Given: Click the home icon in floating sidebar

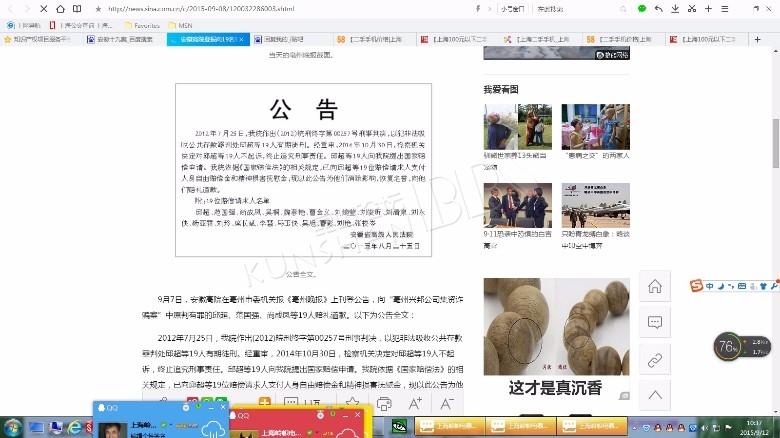Looking at the screenshot, I should [x=655, y=287].
